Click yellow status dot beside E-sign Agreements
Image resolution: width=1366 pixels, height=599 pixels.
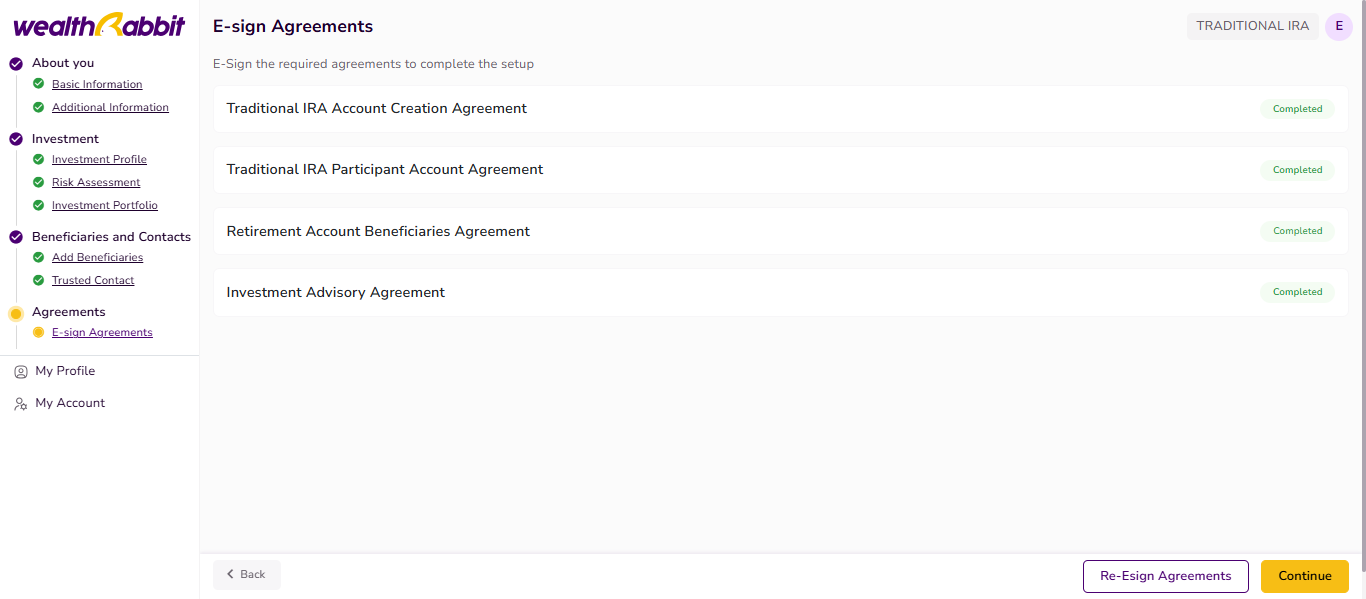click(x=39, y=332)
